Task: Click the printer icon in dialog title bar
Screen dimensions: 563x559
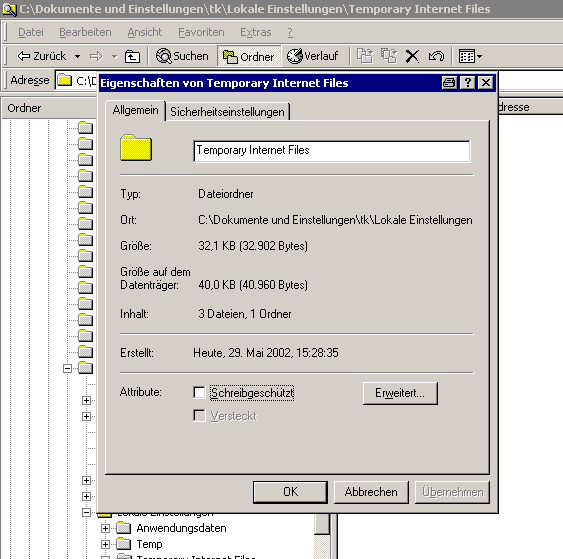Action: click(449, 83)
